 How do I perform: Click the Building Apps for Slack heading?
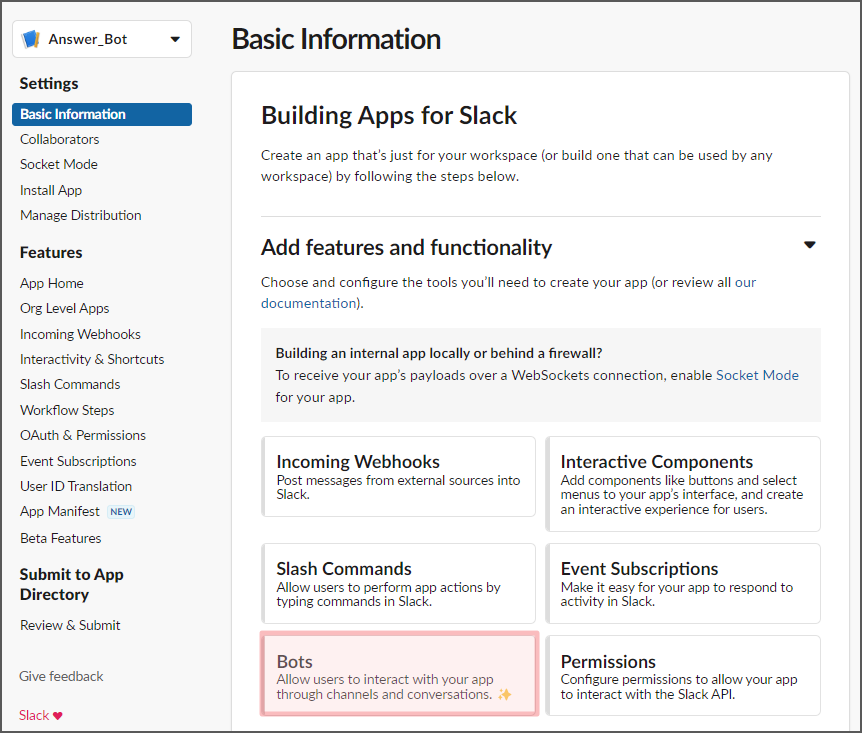pyautogui.click(x=389, y=116)
